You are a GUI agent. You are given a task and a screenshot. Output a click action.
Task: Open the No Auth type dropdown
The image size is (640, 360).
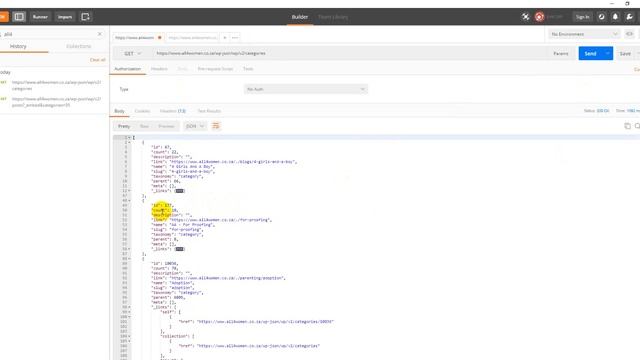[x=306, y=89]
